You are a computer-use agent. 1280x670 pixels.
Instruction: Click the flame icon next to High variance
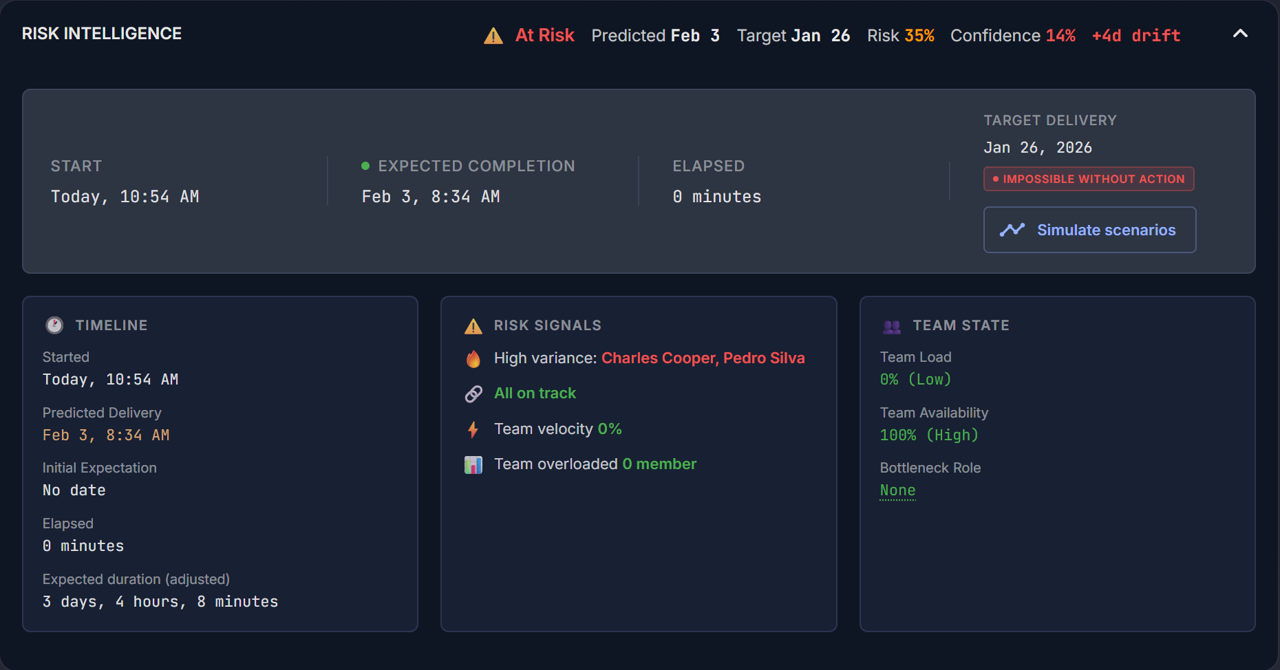click(x=472, y=357)
